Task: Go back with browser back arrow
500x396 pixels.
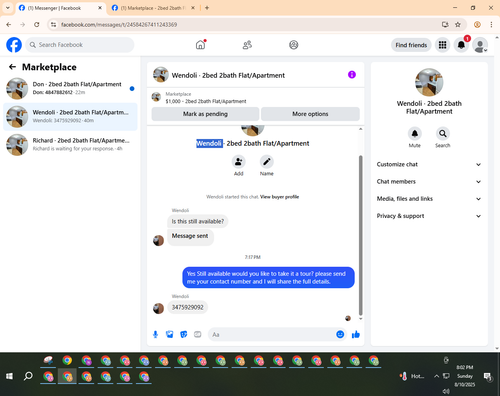Action: (x=9, y=24)
